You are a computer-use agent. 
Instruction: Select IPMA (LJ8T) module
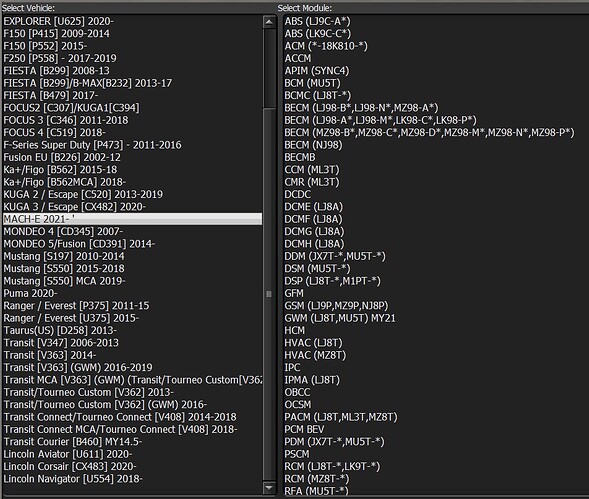click(312, 380)
